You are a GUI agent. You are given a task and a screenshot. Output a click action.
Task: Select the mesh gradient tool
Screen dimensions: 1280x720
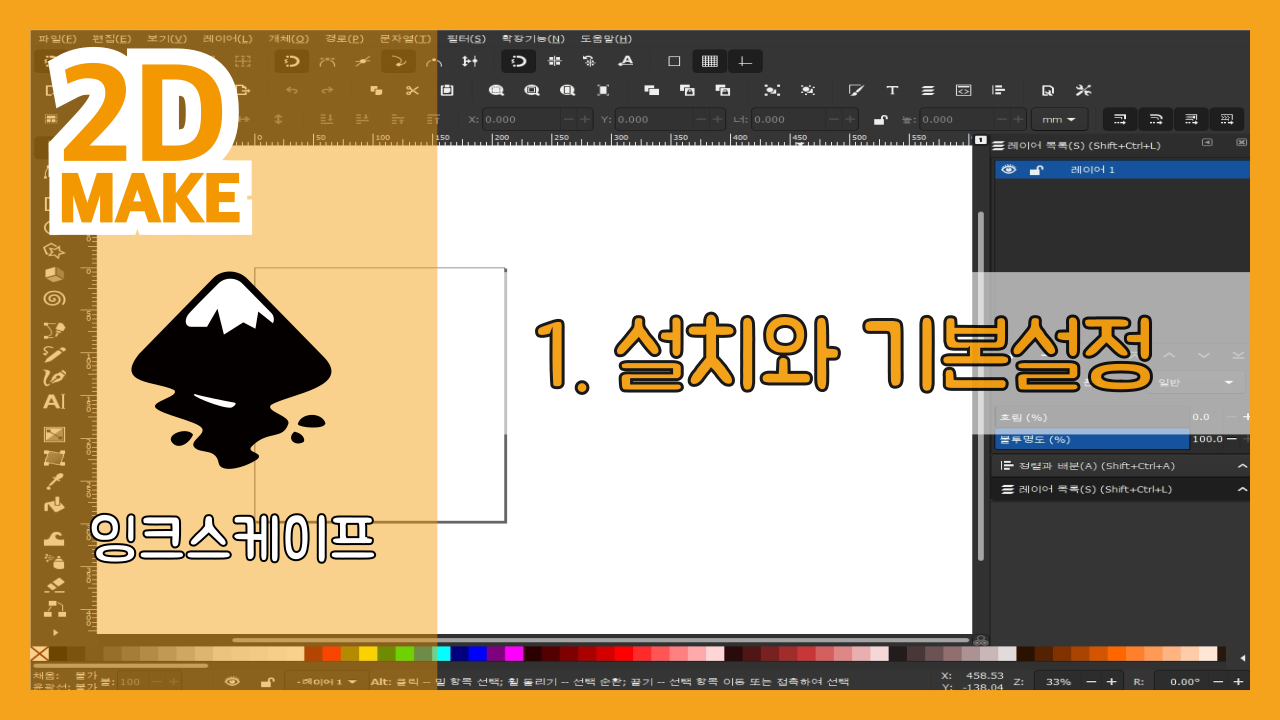54,458
